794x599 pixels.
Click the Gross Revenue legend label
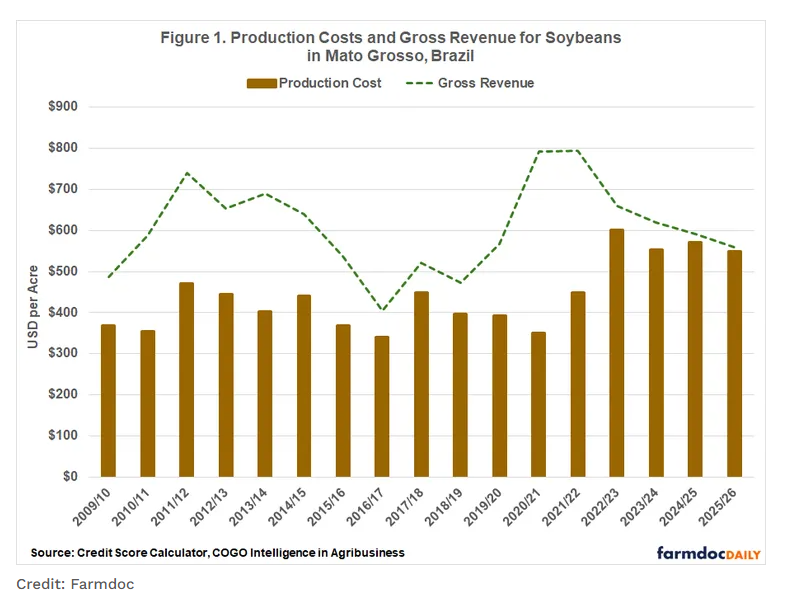pyautogui.click(x=486, y=83)
